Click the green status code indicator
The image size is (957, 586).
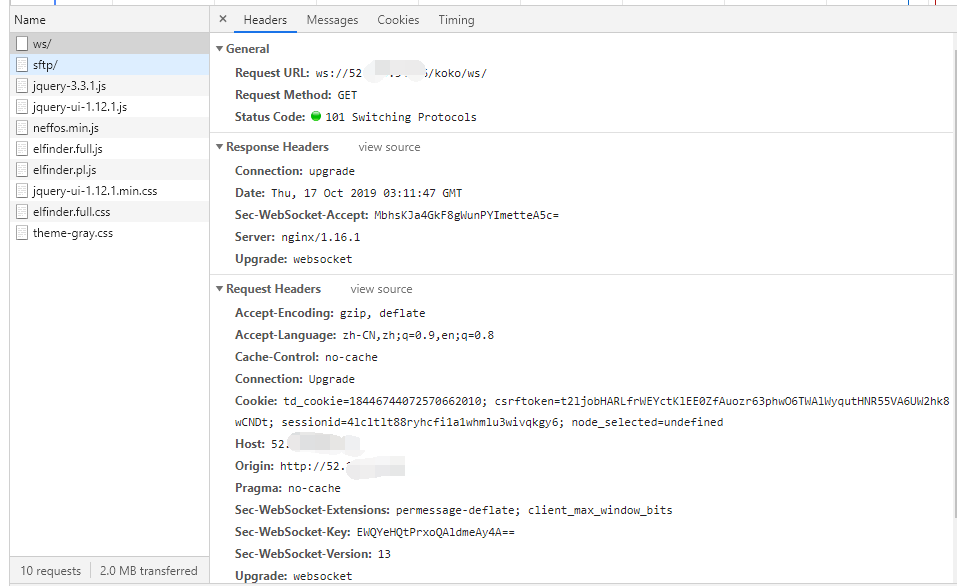(316, 116)
